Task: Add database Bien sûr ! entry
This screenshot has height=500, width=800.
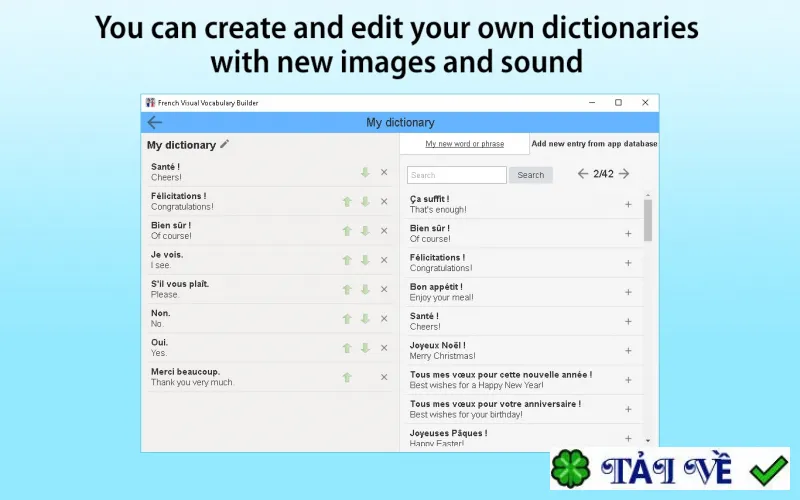Action: pos(628,234)
